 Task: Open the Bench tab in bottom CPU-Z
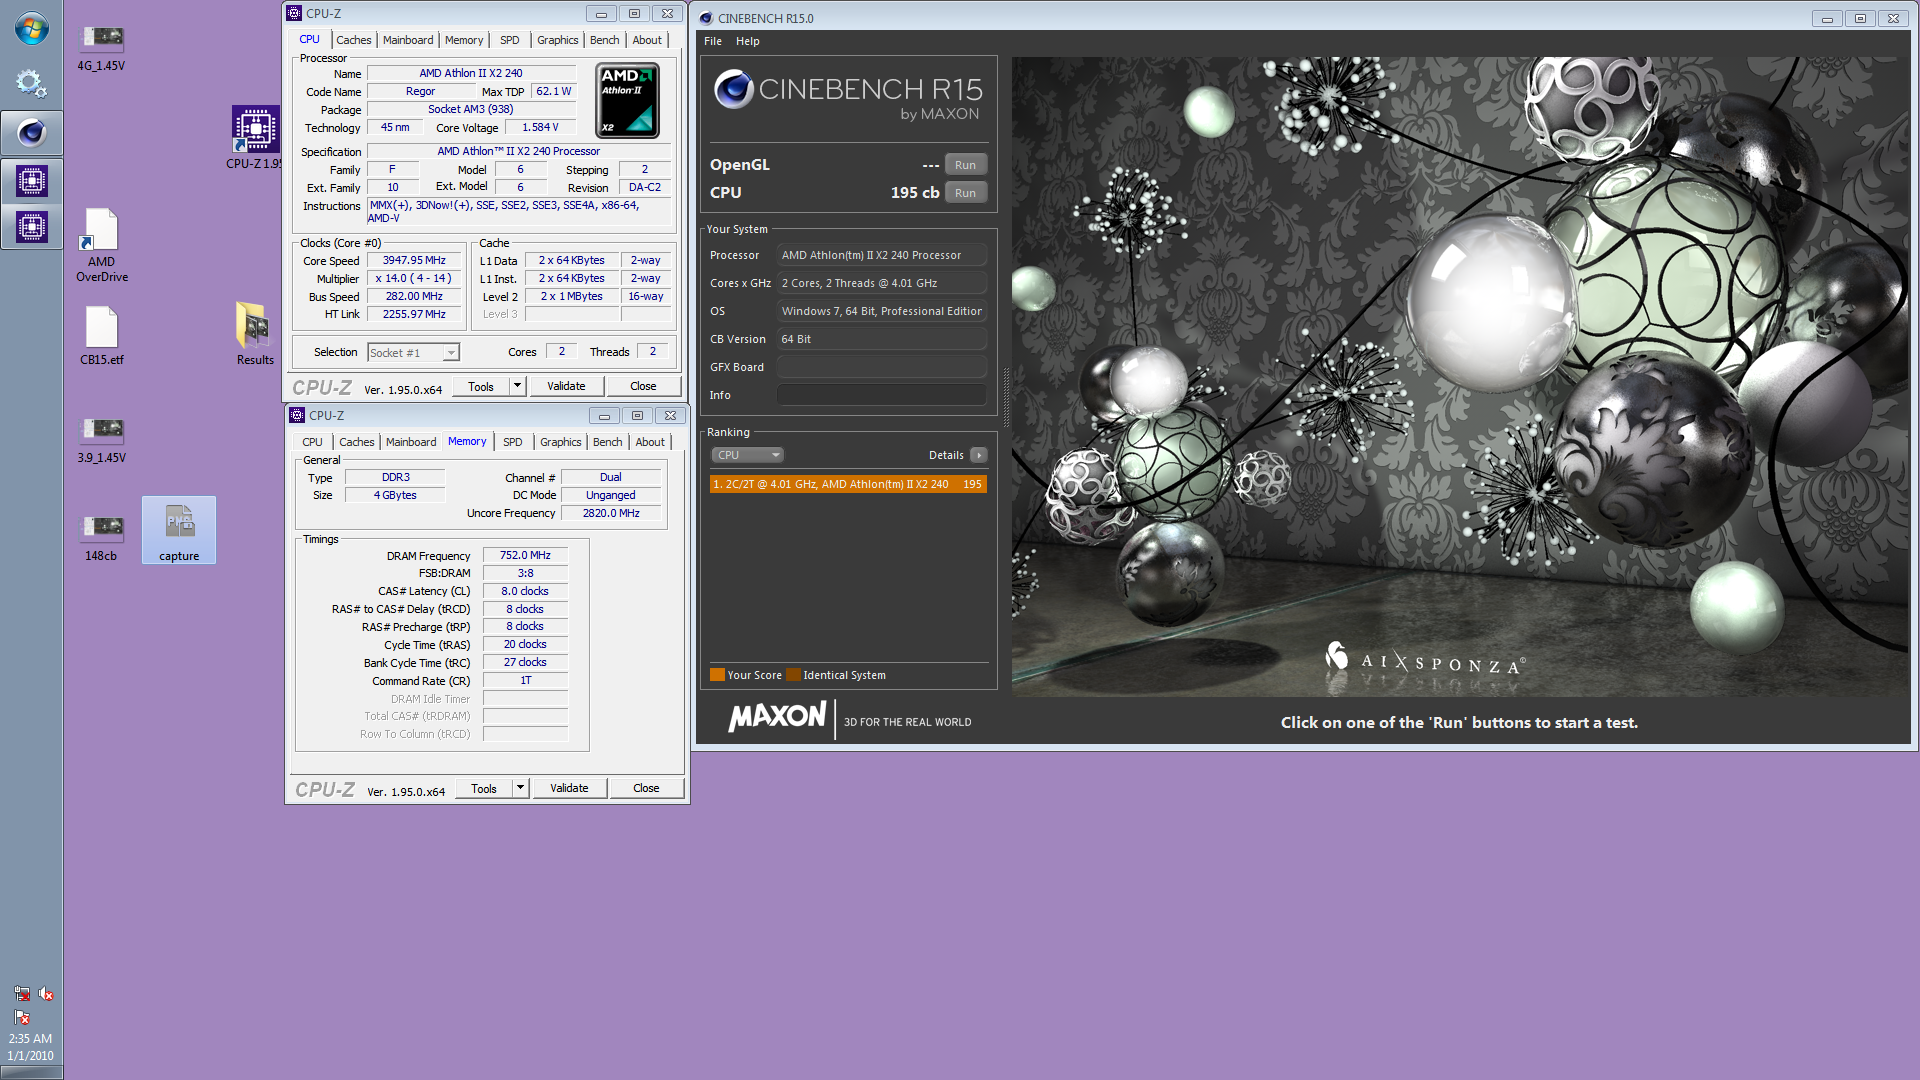[608, 442]
